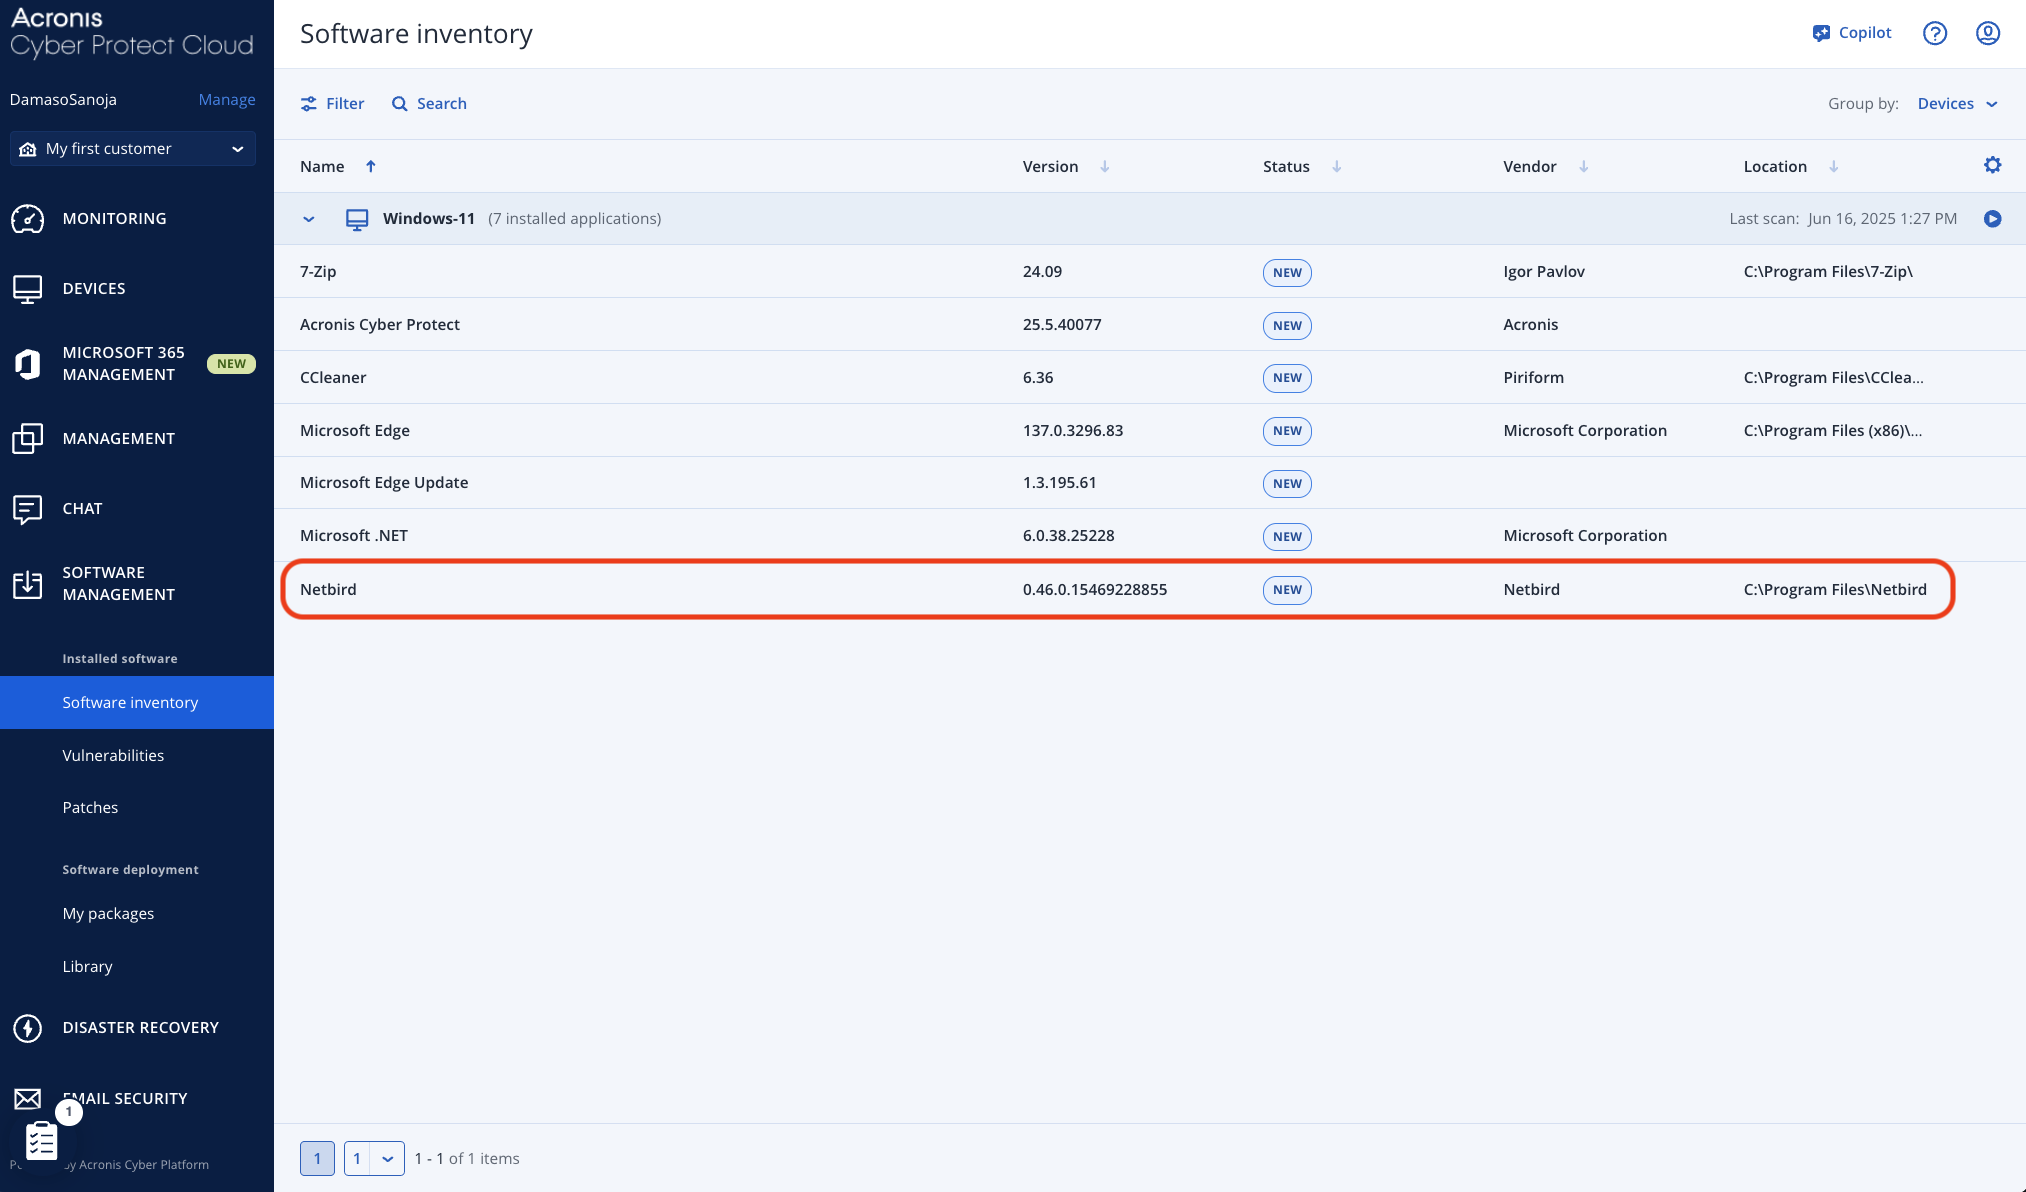2026x1192 pixels.
Task: Click the Email Security envelope icon
Action: [28, 1099]
